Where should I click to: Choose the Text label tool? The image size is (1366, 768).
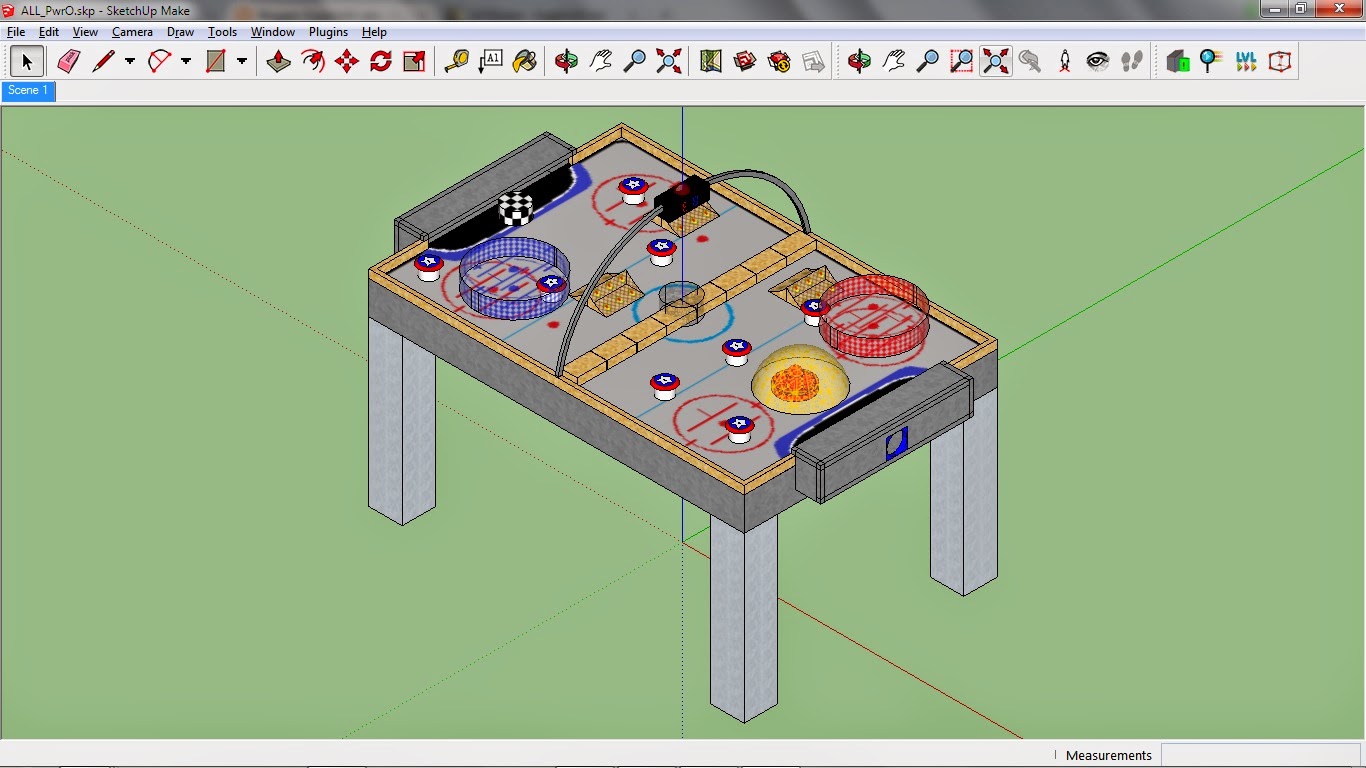pyautogui.click(x=491, y=62)
